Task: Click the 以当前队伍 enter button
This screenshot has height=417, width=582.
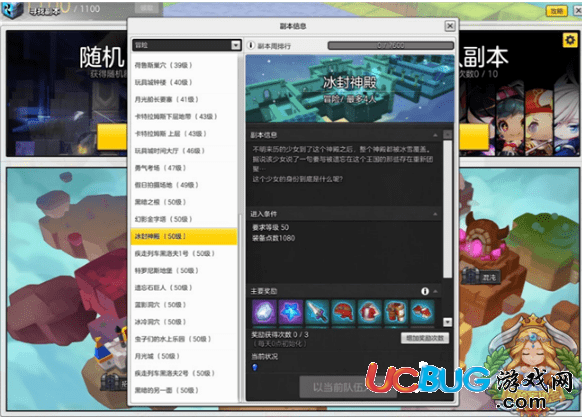Action: 348,387
